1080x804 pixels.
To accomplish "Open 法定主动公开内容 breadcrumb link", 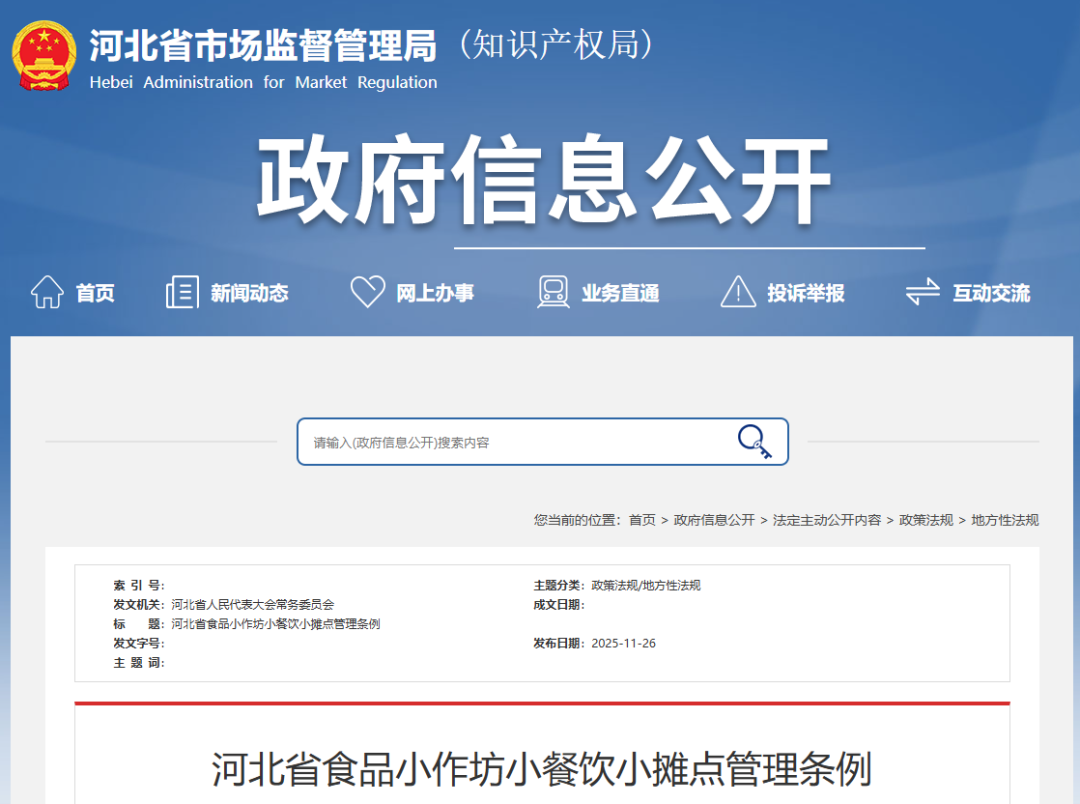I will pyautogui.click(x=827, y=520).
